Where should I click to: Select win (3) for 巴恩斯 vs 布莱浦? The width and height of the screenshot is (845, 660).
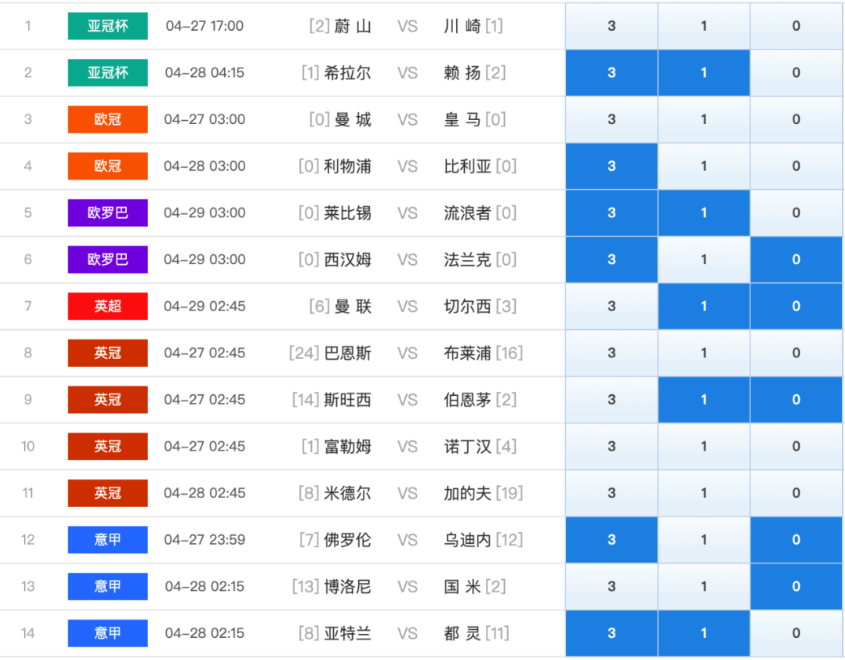tap(612, 353)
